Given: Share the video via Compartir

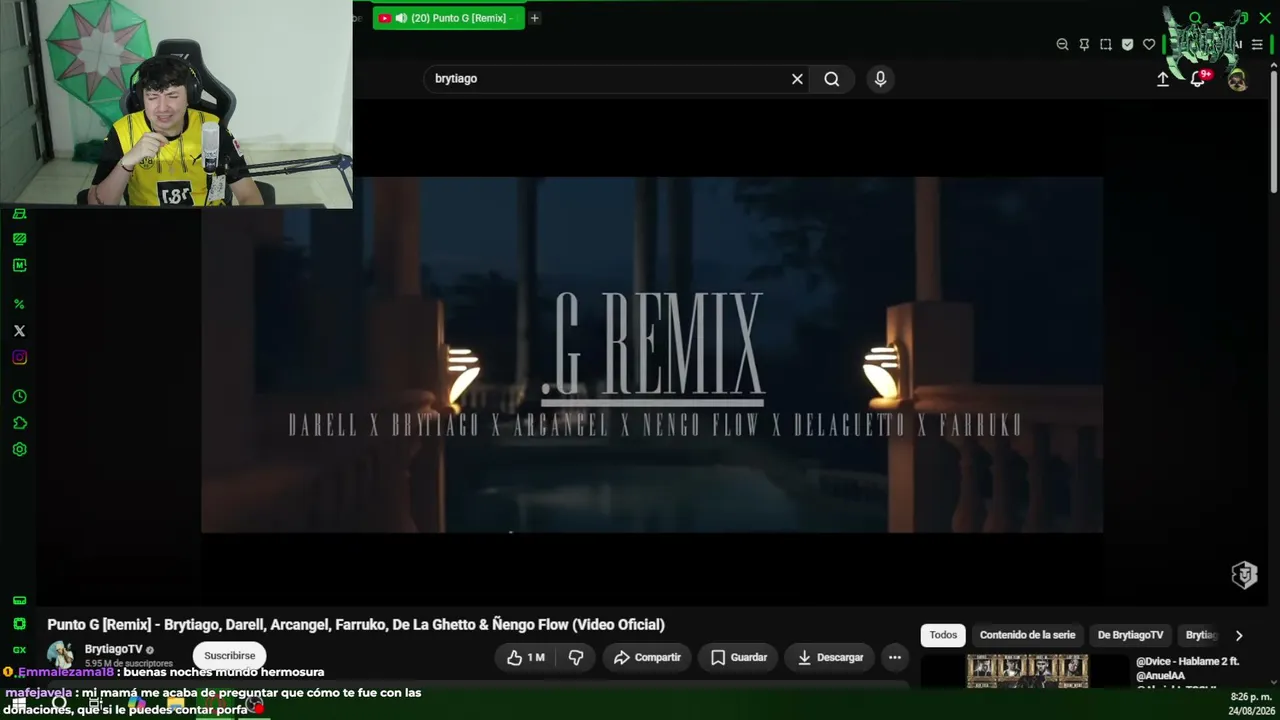Looking at the screenshot, I should point(647,657).
